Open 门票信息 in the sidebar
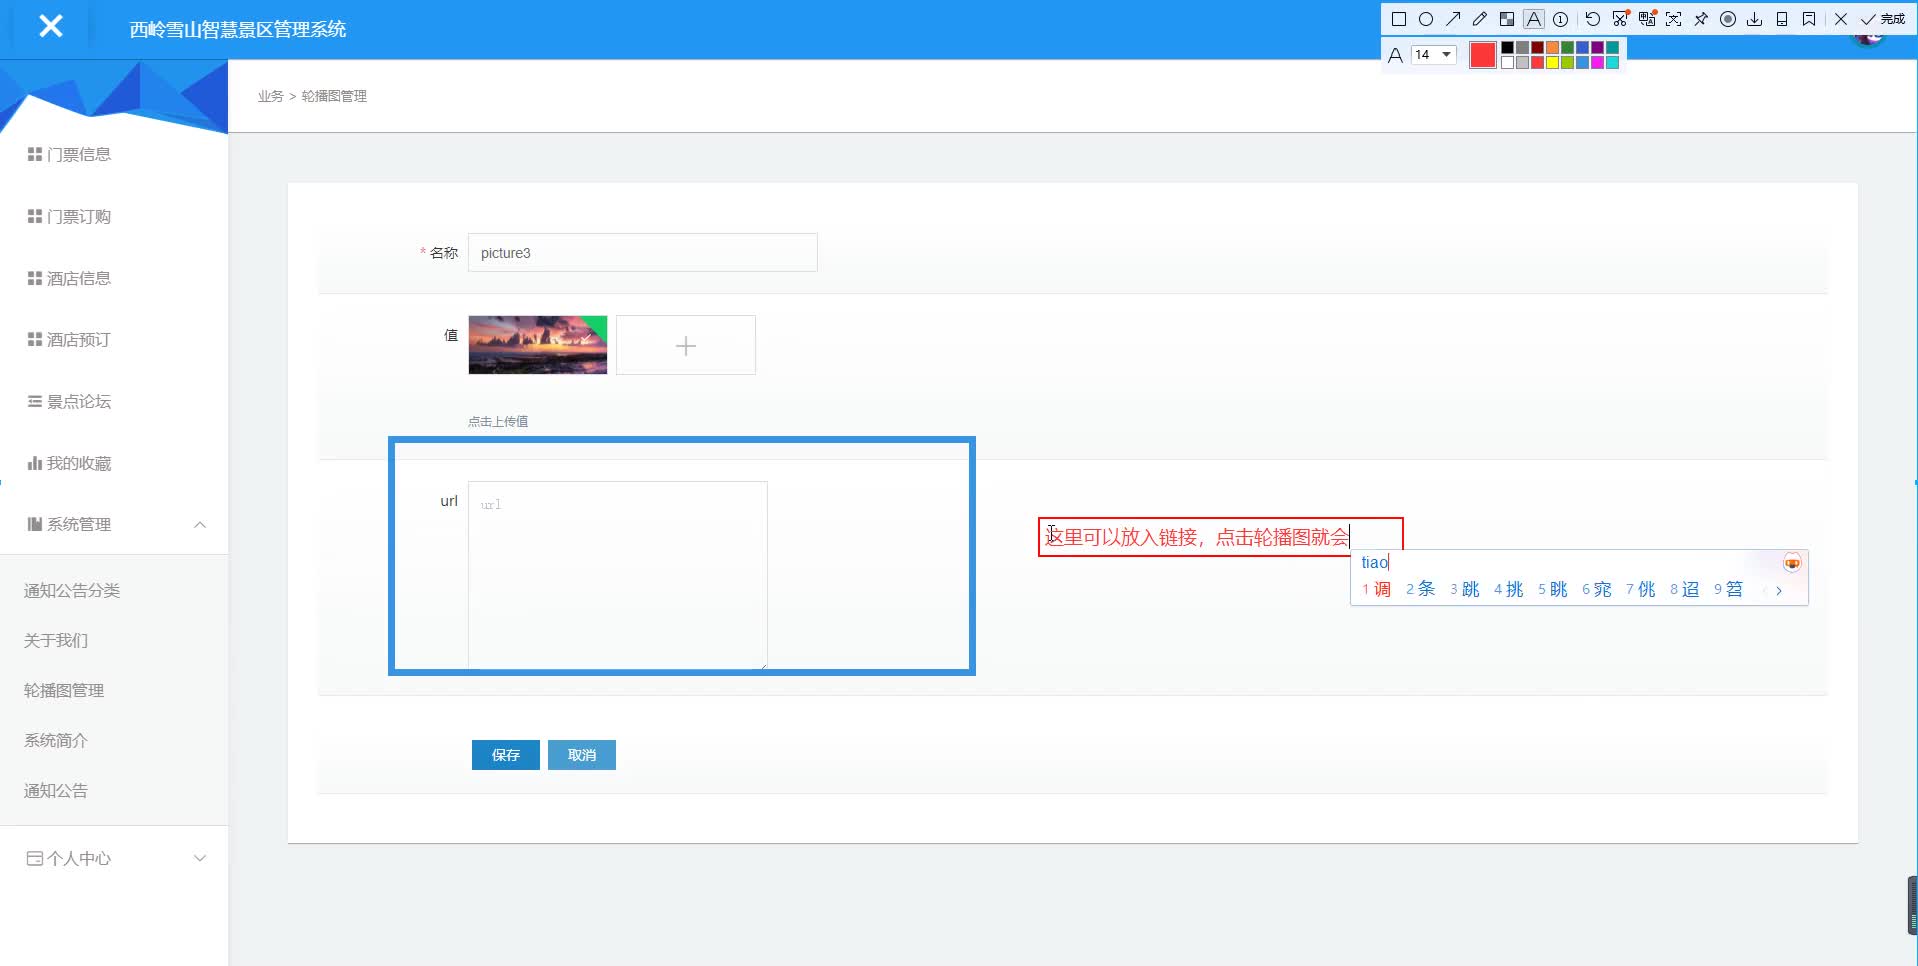Screen dimensions: 1918x966 [69, 154]
